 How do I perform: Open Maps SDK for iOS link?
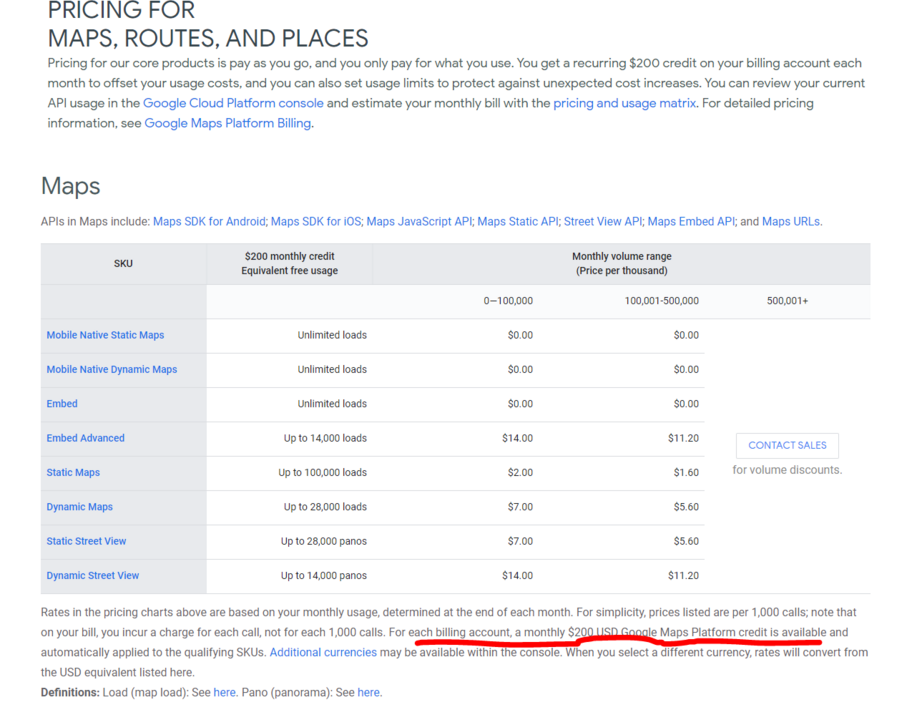pyautogui.click(x=316, y=222)
